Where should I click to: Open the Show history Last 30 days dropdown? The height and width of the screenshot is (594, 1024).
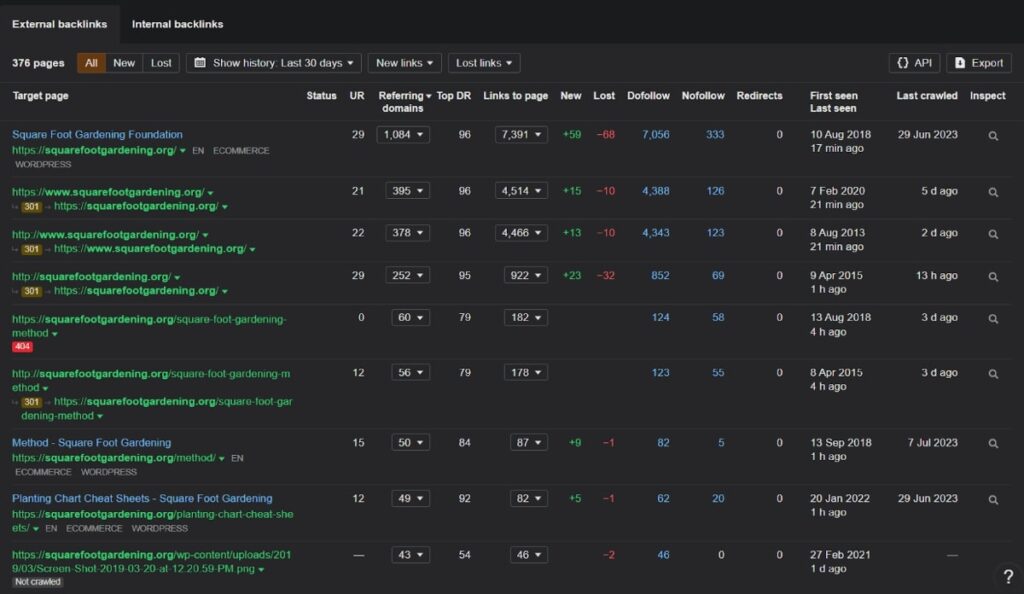(274, 63)
